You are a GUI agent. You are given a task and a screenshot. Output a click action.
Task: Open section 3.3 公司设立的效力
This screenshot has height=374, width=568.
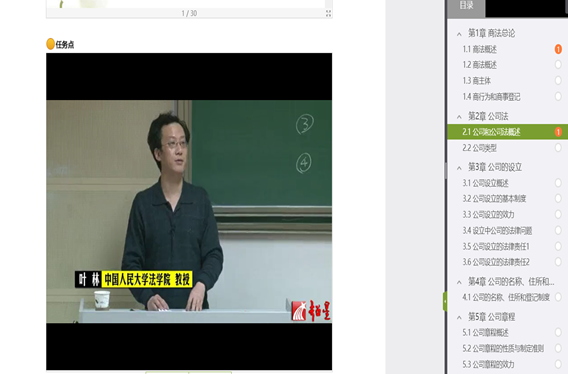pyautogui.click(x=488, y=215)
